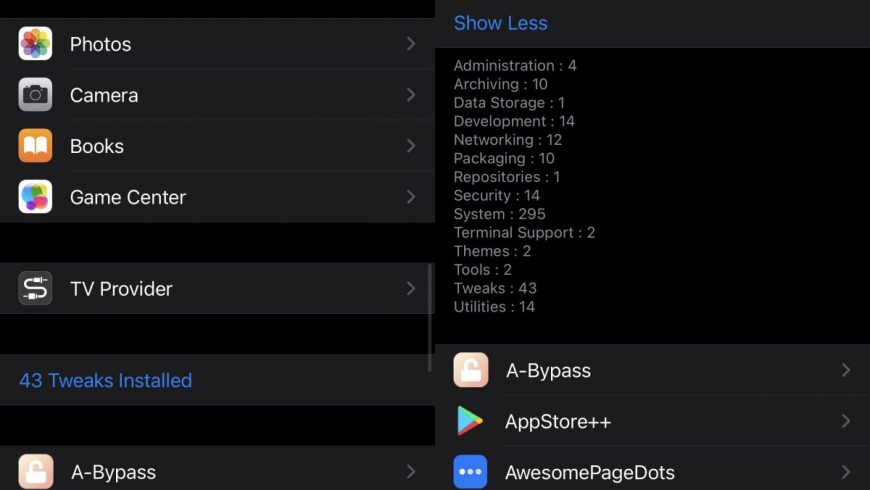Tap the A-Bypass icon in left panel
The image size is (870, 490).
[x=35, y=472]
